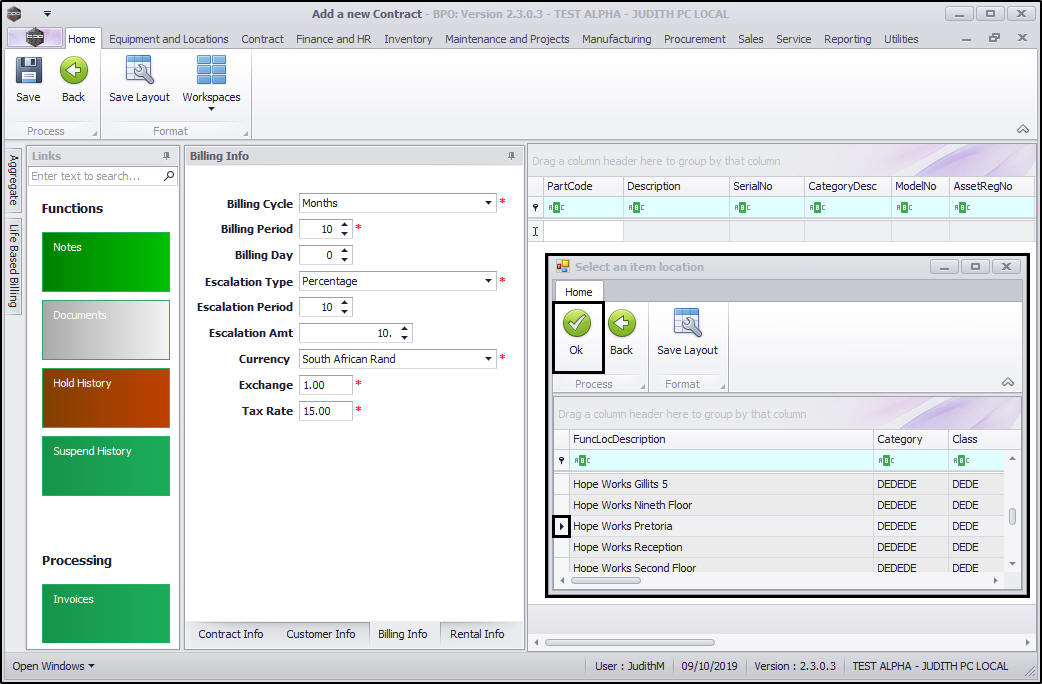Select the Hope Works Pretoria row
The height and width of the screenshot is (684, 1042).
tap(622, 526)
